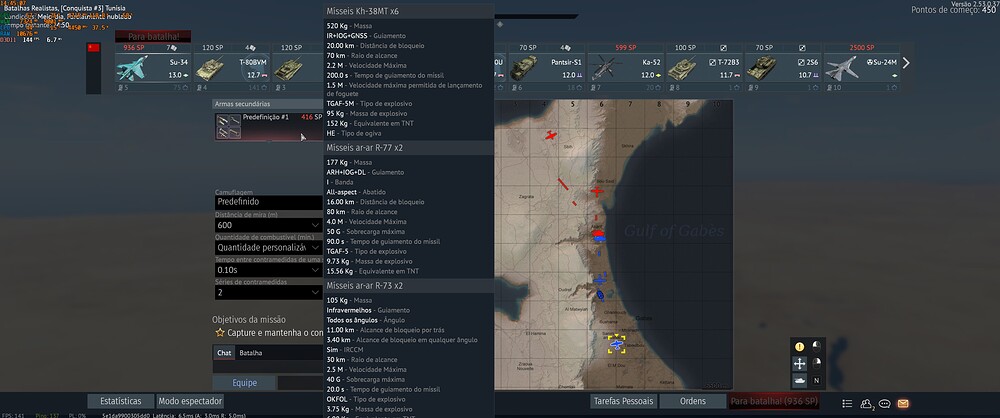Expand the Camuflagem Predefinido dropdown
This screenshot has width=1000, height=418.
click(x=263, y=201)
